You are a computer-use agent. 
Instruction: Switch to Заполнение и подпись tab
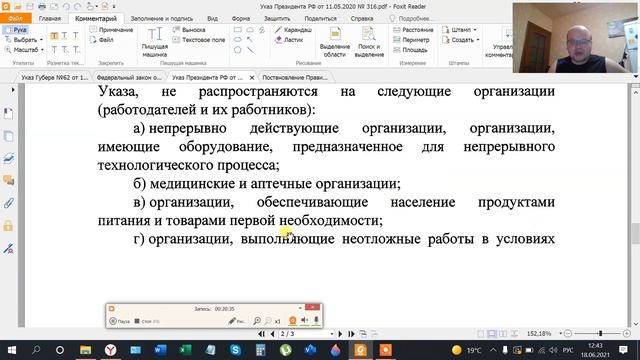162,18
